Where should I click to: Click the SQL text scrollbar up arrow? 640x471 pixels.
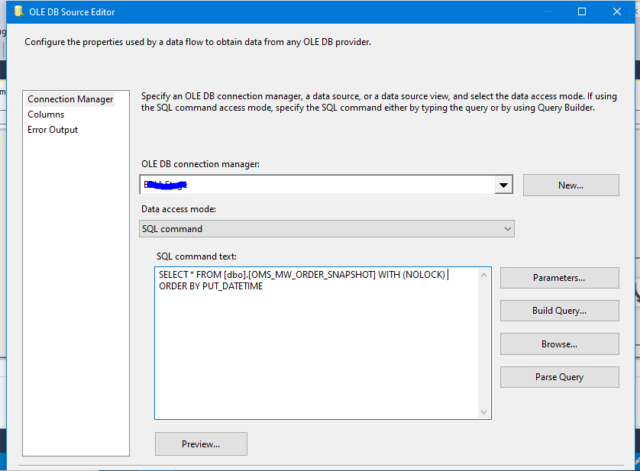[485, 274]
